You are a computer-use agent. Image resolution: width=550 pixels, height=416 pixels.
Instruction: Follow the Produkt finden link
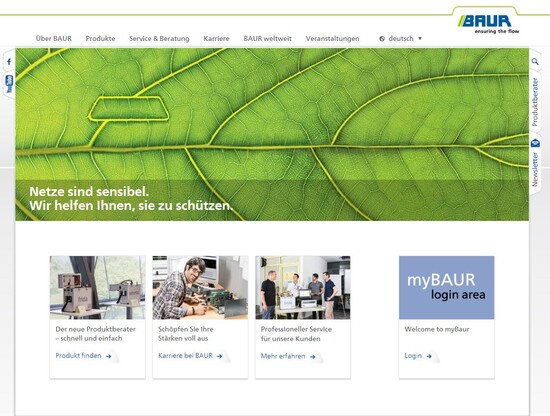click(78, 356)
